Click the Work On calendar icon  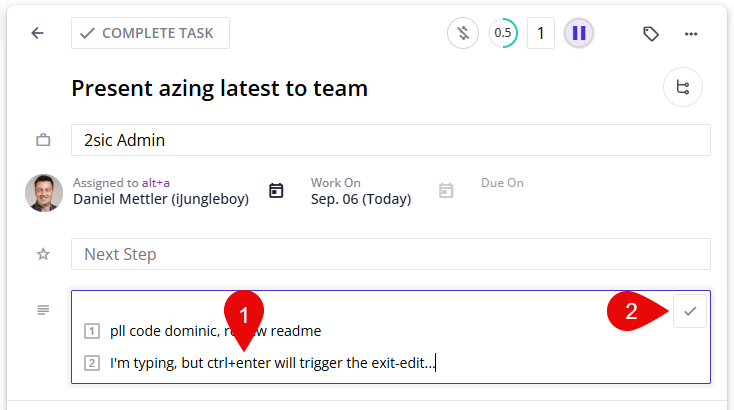(277, 190)
